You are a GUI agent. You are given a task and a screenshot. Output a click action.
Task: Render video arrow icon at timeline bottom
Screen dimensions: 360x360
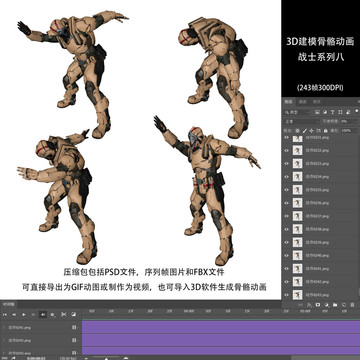point(14,358)
